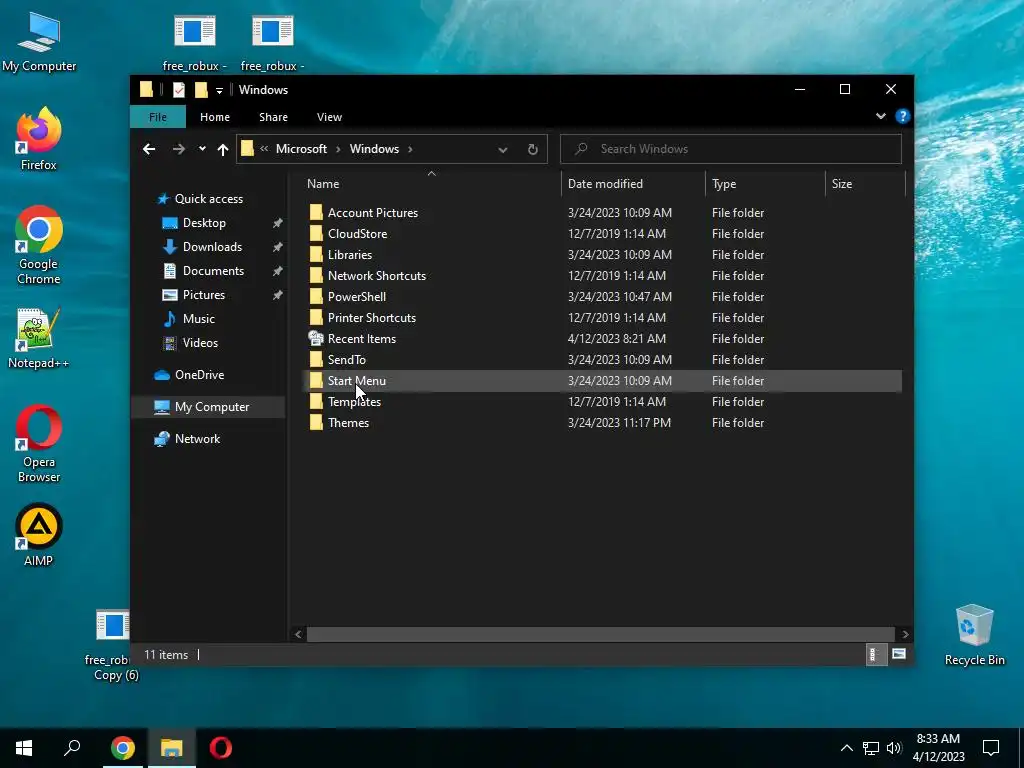The image size is (1024, 768).
Task: Select the SendTo folder
Action: pos(346,360)
